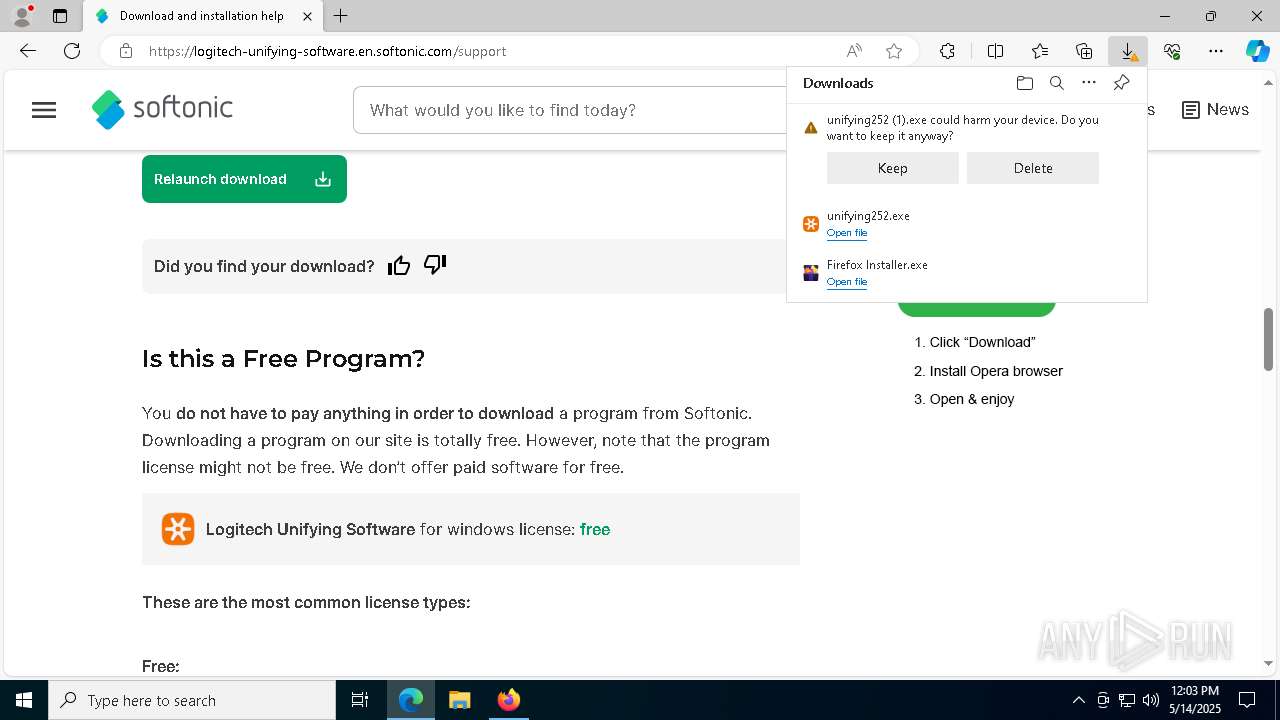
Task: Open the News section
Action: (1216, 110)
